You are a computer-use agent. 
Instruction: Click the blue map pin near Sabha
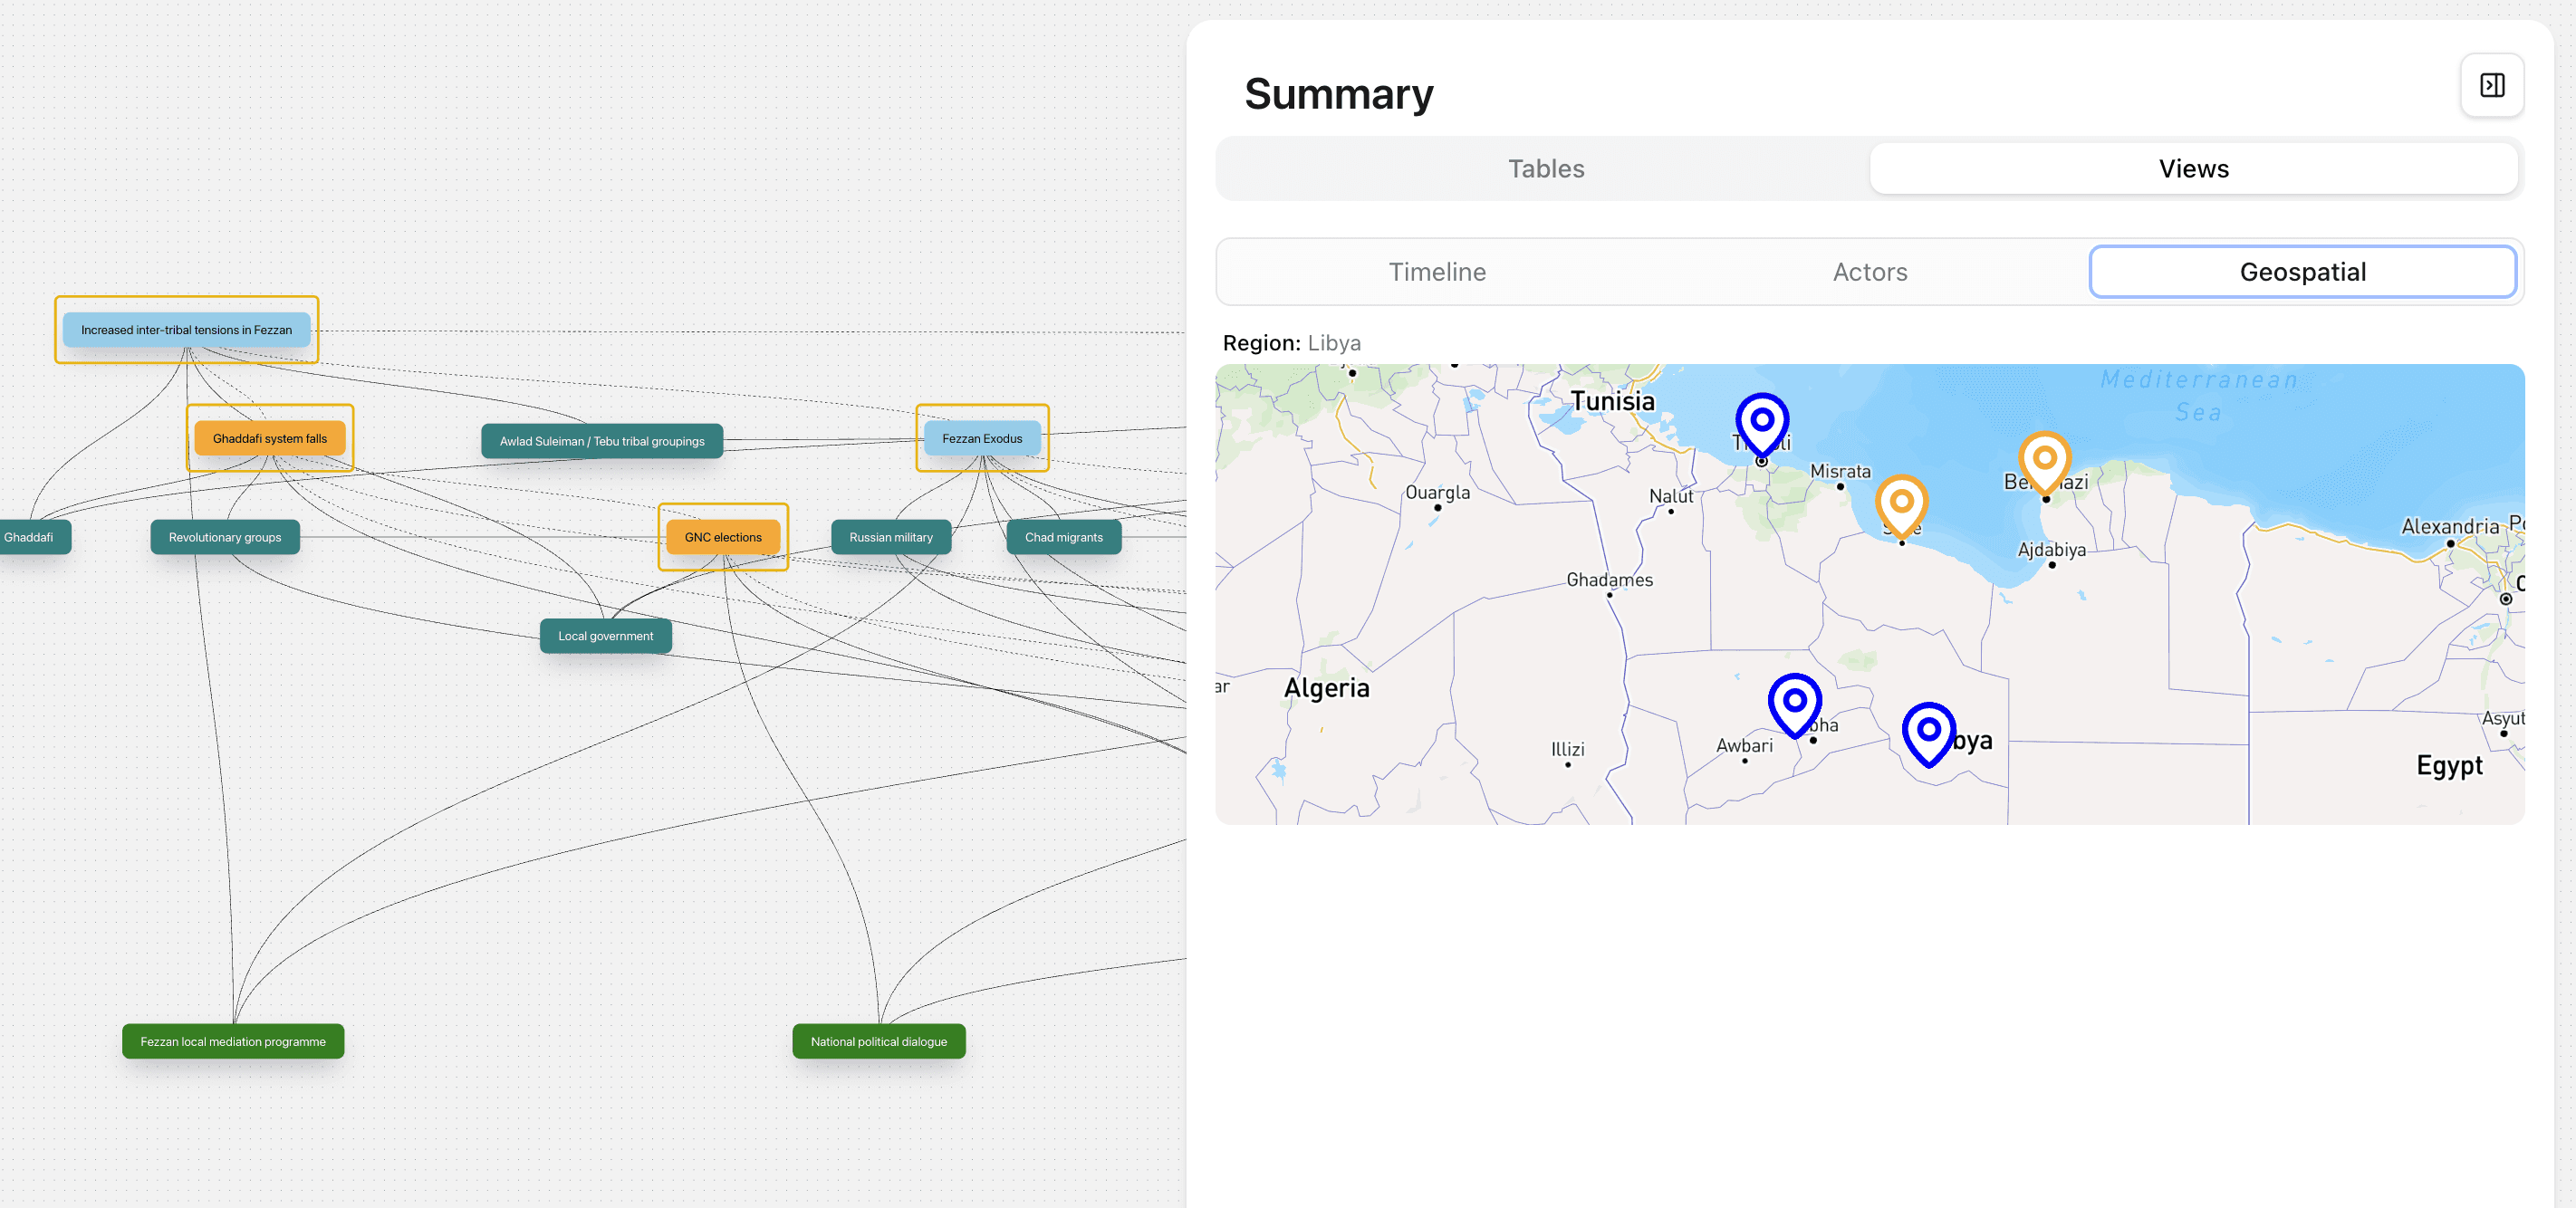tap(1794, 705)
